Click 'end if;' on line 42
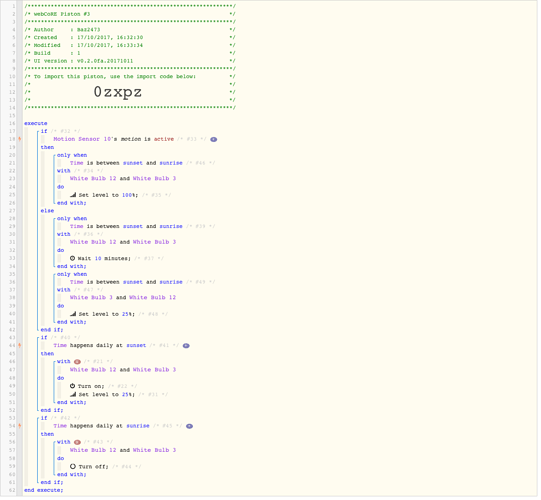 click(52, 331)
